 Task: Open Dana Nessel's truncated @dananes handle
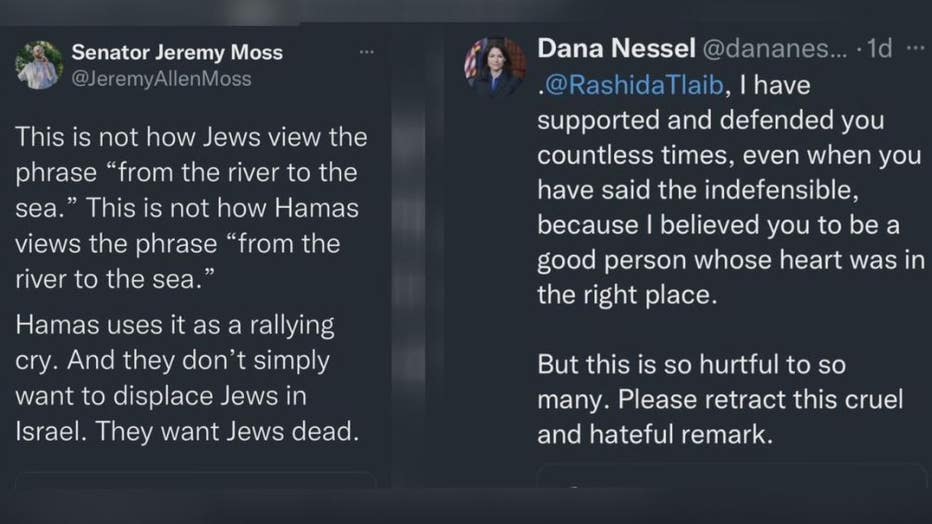[768, 48]
